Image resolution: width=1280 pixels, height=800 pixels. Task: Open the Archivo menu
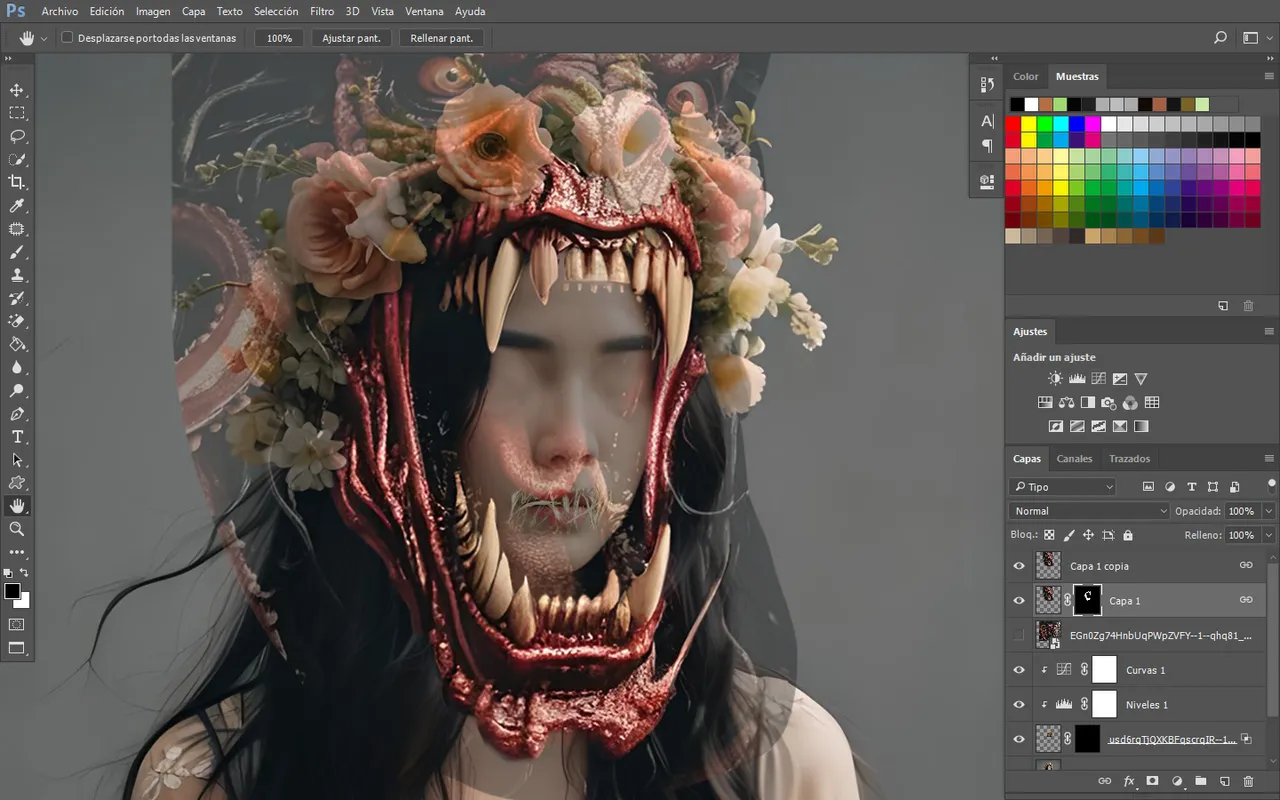[60, 11]
